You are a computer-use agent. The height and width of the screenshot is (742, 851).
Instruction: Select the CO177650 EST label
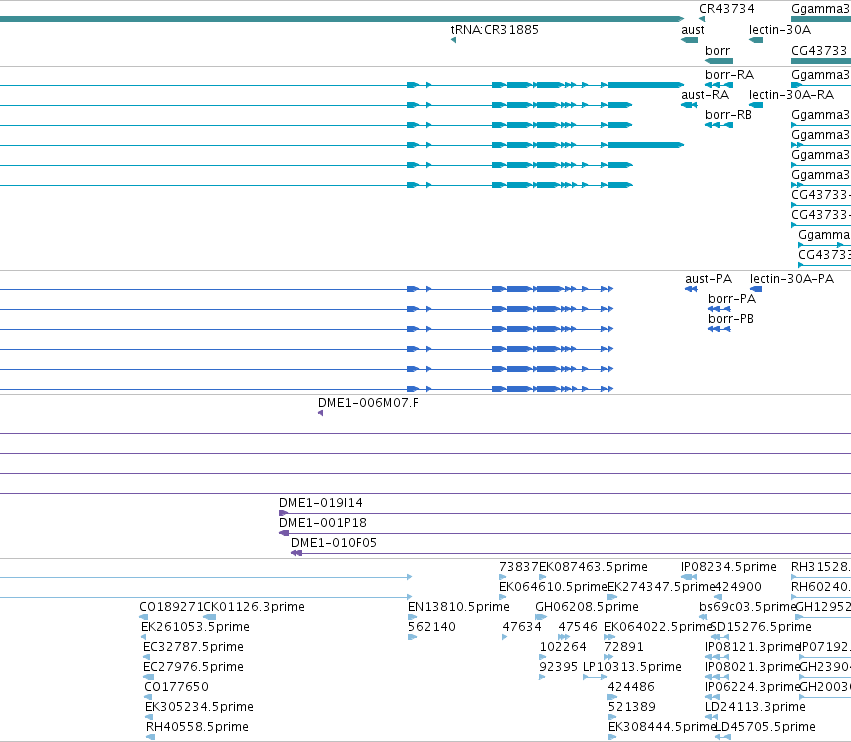[x=176, y=687]
